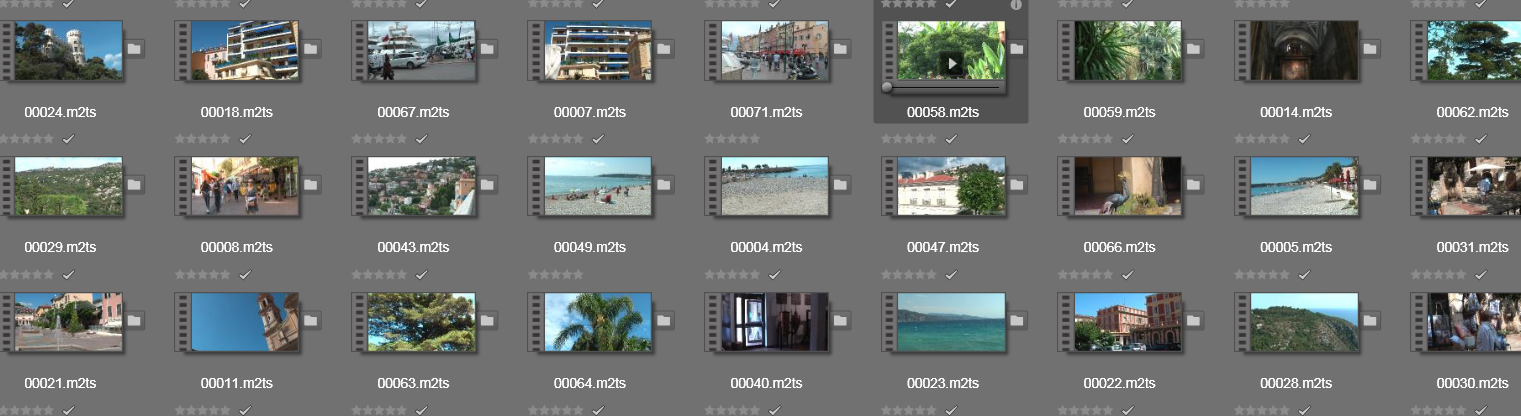Click the folder icon beside 00067.m2ts thumbnail
1521x416 pixels.
point(487,48)
